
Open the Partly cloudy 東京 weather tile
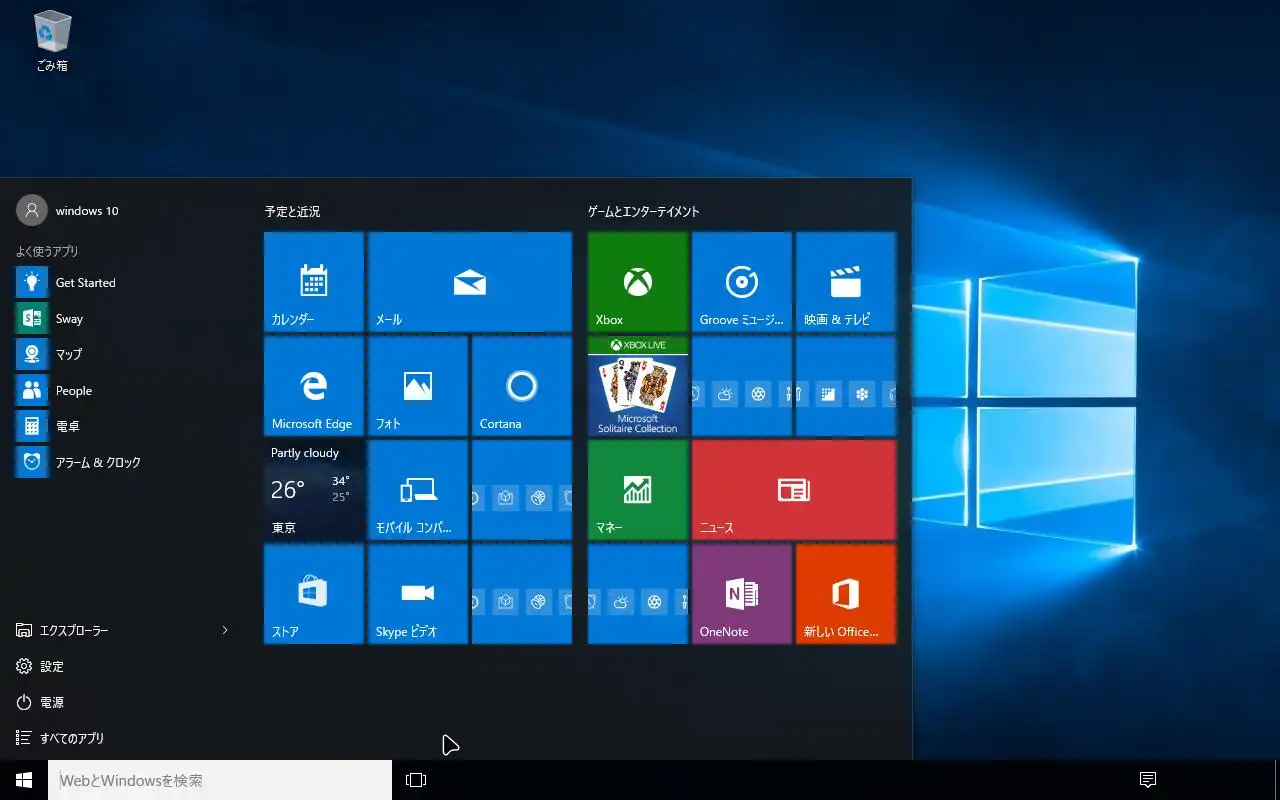point(314,490)
